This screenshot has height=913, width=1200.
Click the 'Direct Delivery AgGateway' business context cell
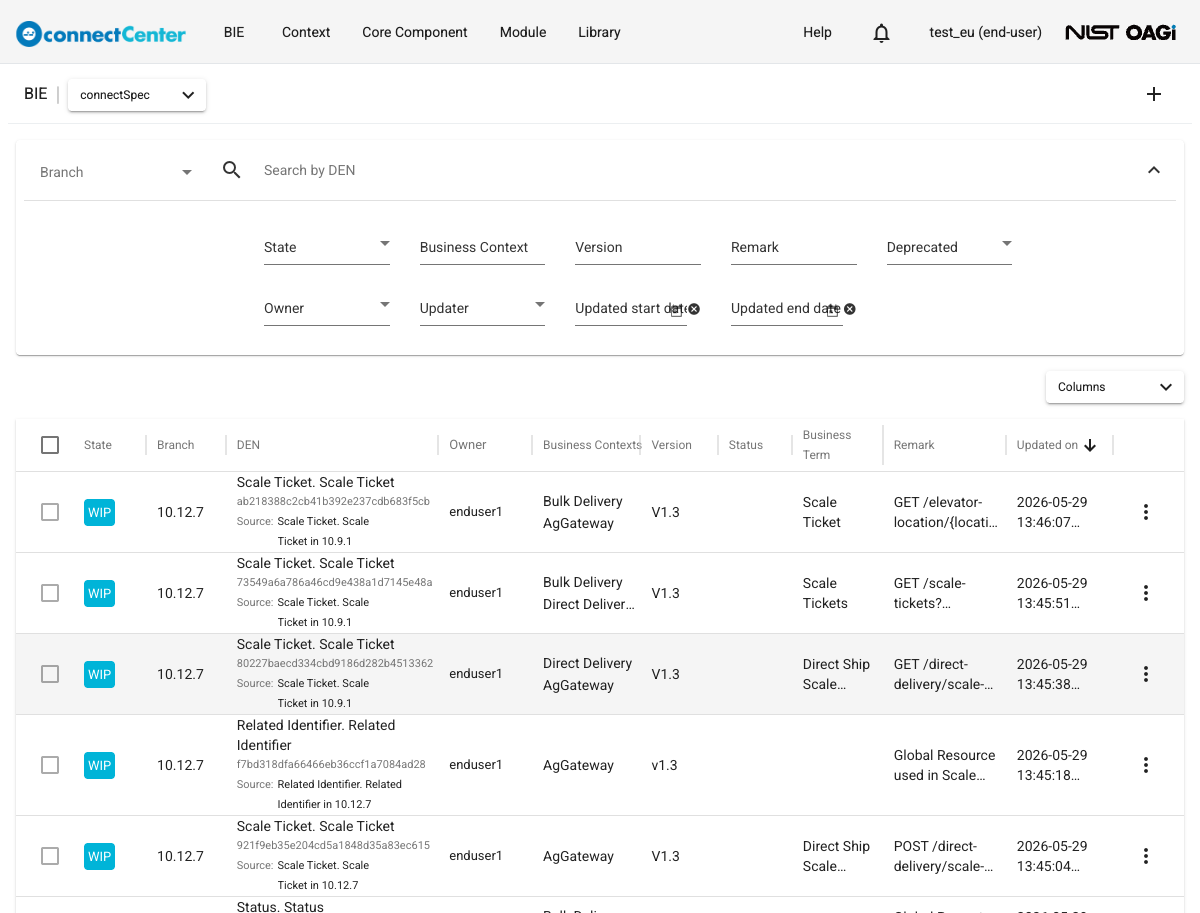click(588, 674)
